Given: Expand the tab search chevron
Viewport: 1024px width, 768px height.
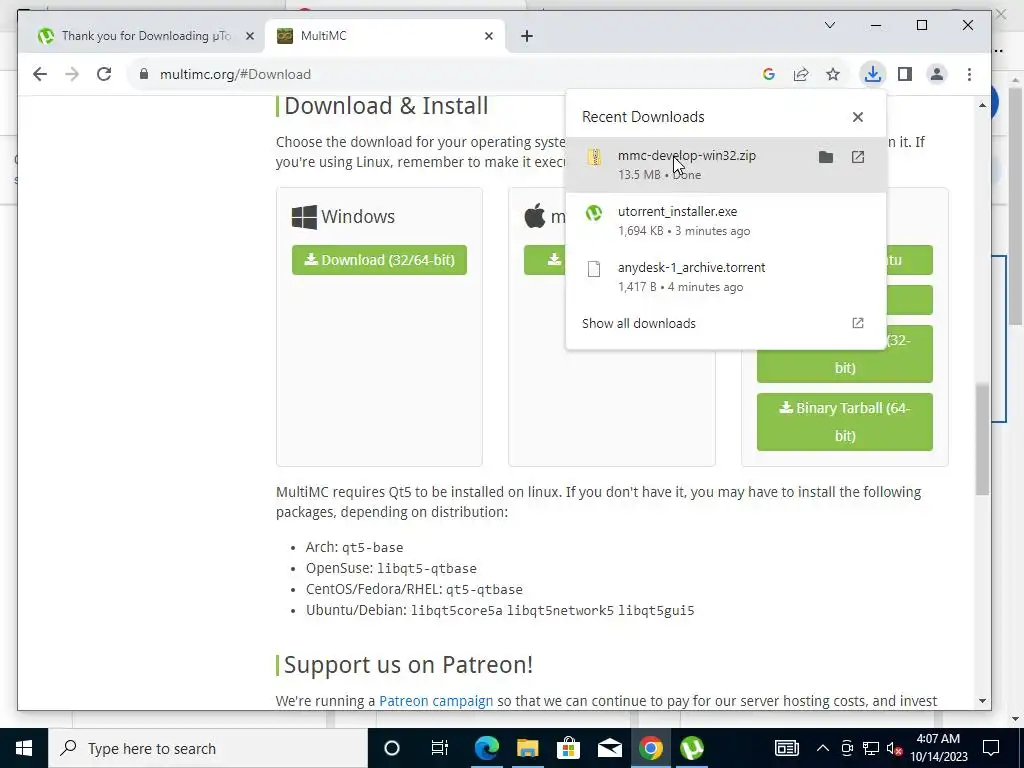Looking at the screenshot, I should [830, 25].
